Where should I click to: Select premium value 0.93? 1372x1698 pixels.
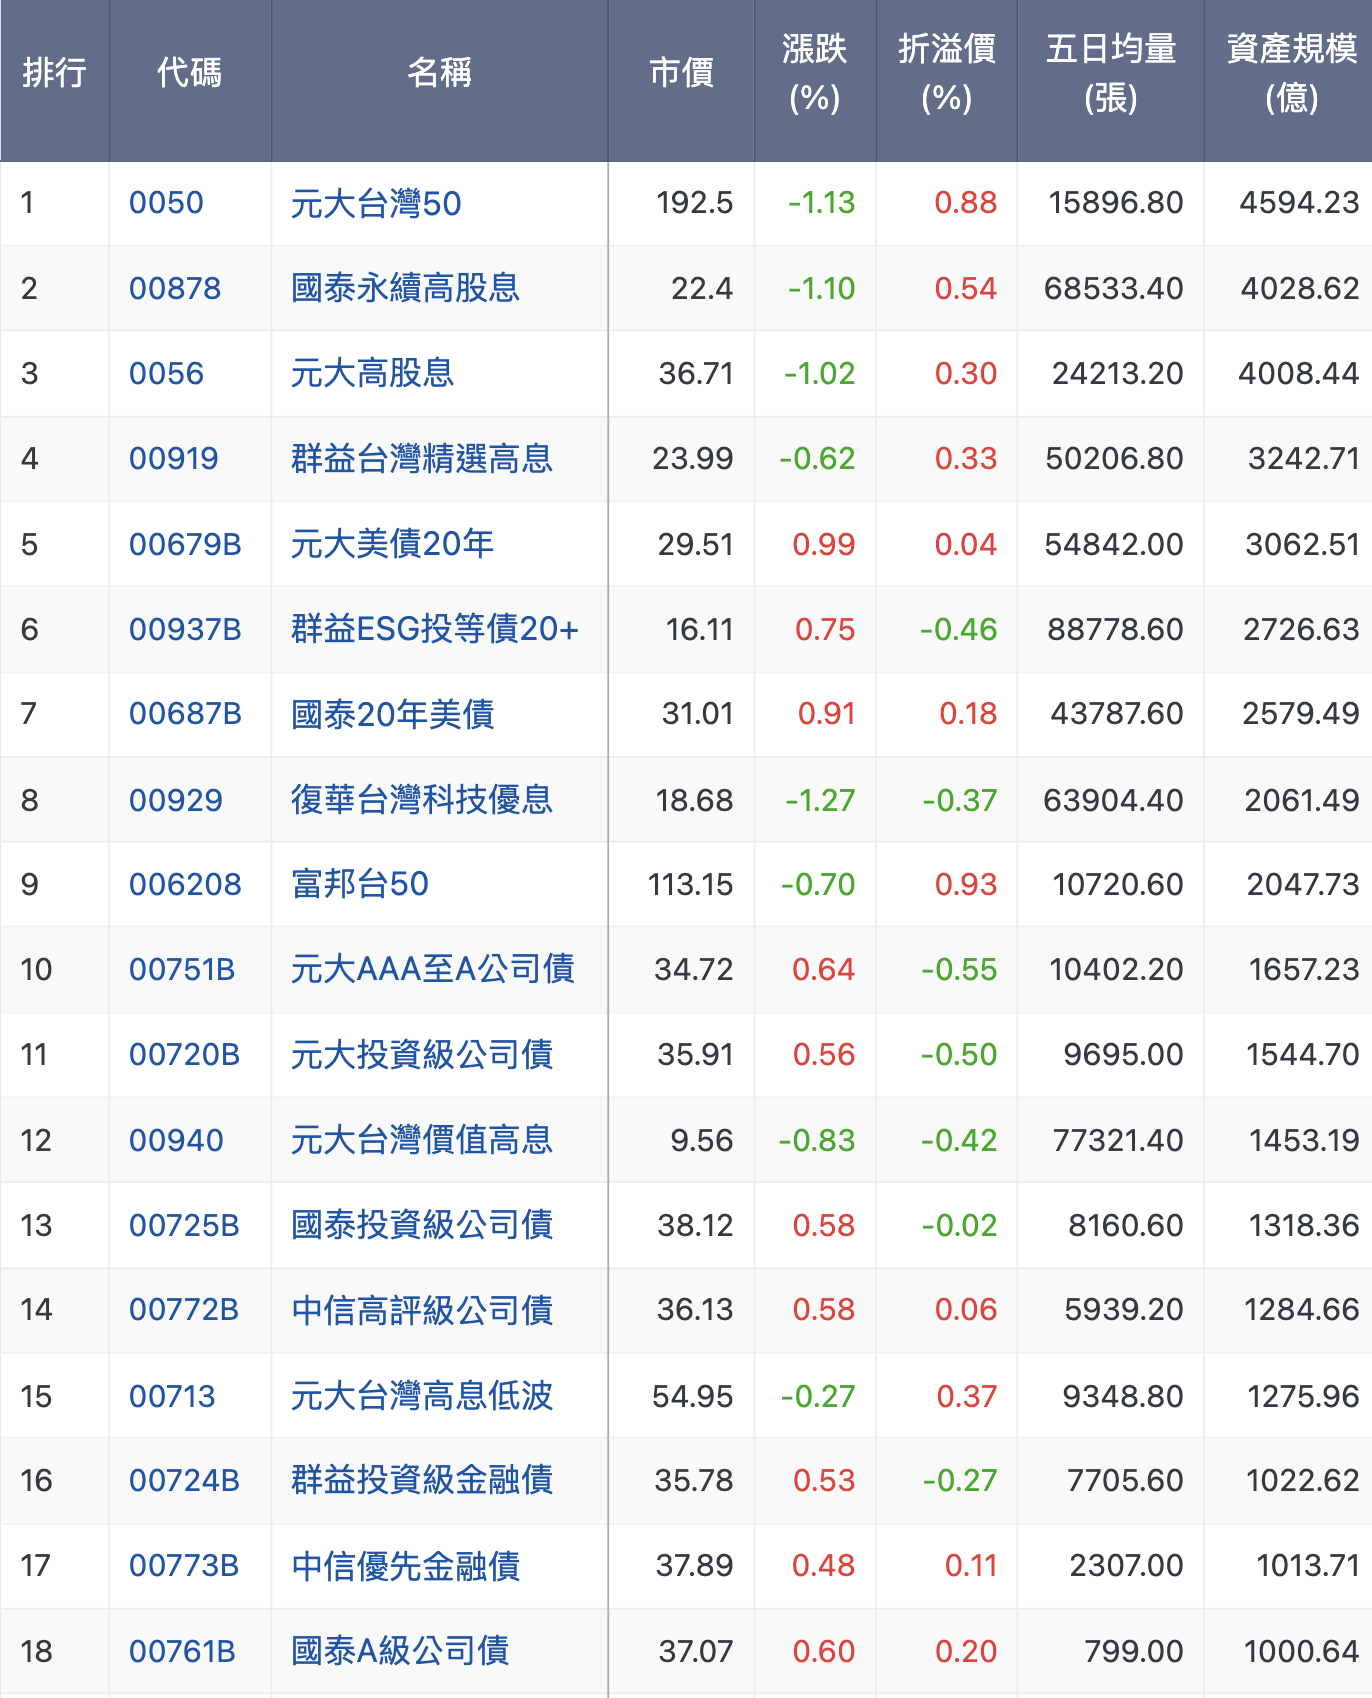point(965,884)
